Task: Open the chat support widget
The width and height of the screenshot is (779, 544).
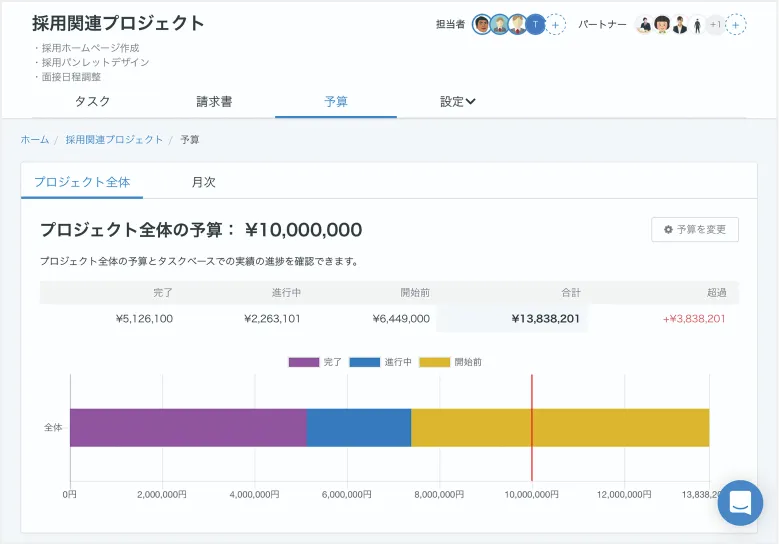Action: 740,503
